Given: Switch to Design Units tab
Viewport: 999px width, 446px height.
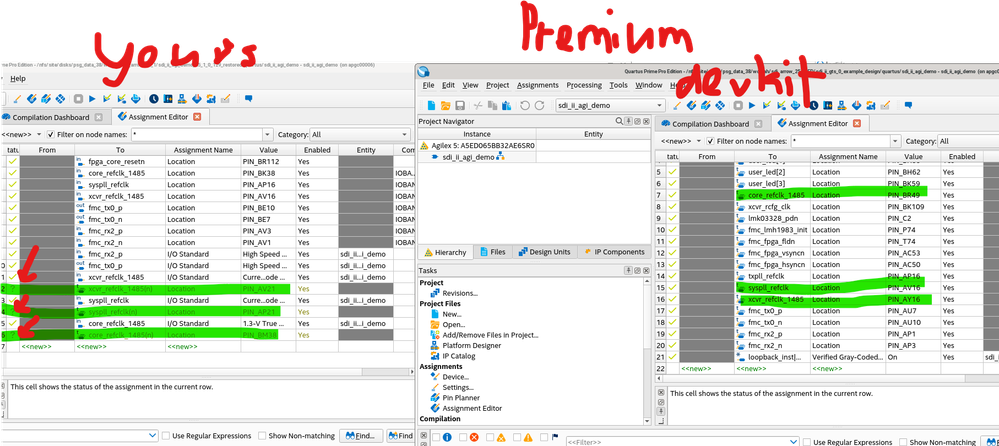Looking at the screenshot, I should 545,252.
